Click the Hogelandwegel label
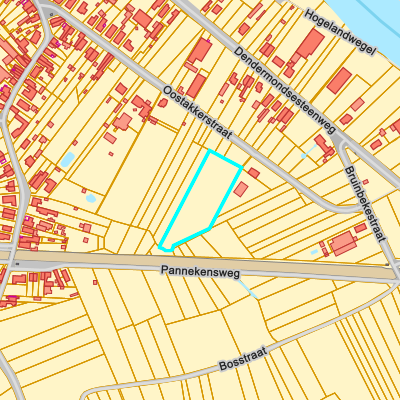Screen dimensions: 400x400 pyautogui.click(x=341, y=32)
